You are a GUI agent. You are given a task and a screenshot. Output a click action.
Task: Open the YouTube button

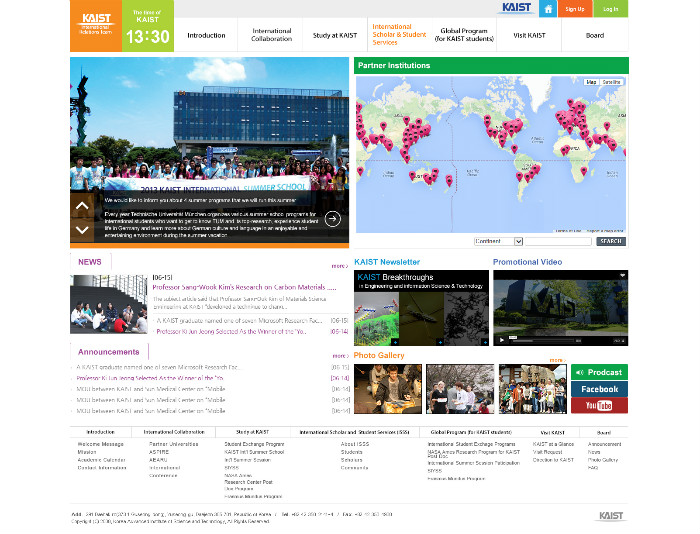[x=599, y=405]
